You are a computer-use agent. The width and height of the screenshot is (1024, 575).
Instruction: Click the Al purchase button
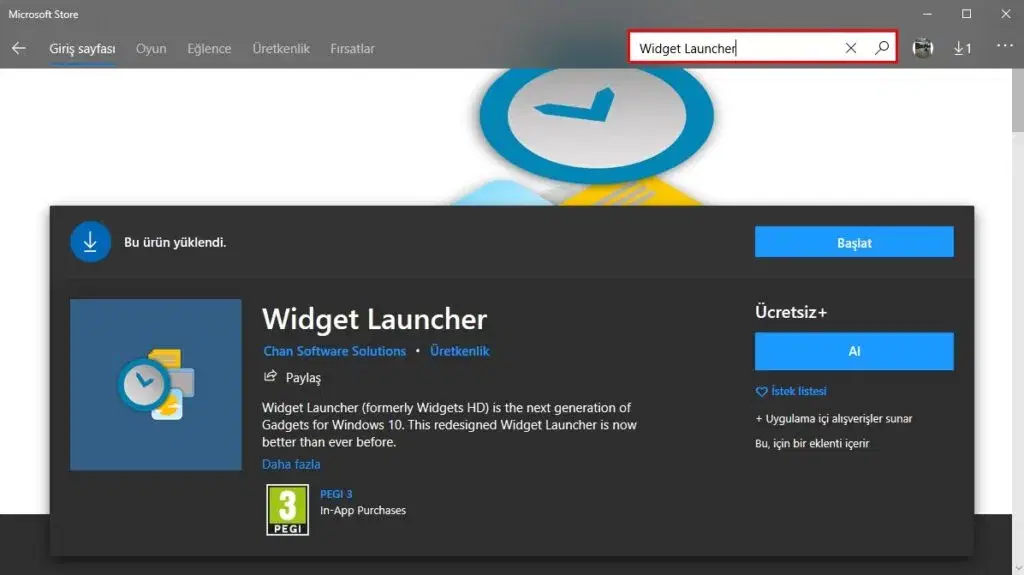point(854,352)
